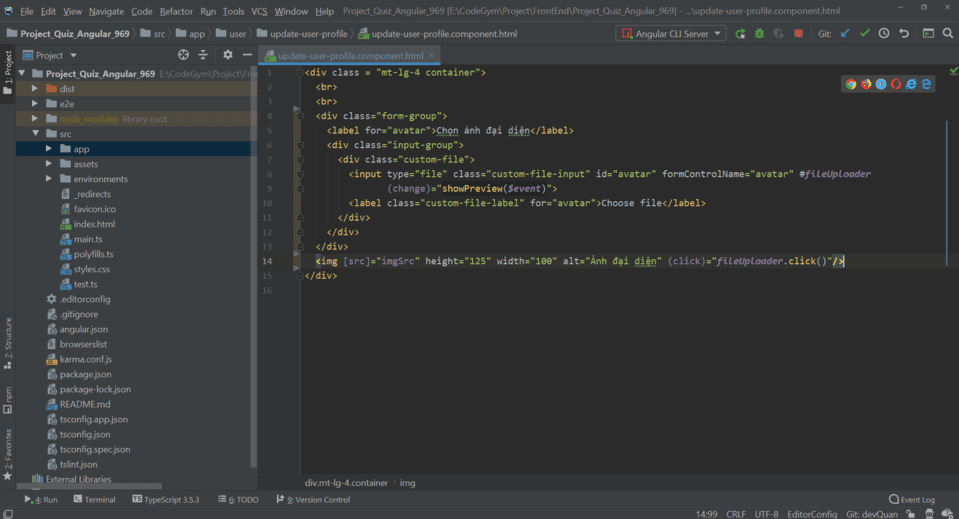Expand the dist folder node
Image resolution: width=959 pixels, height=519 pixels.
point(36,89)
